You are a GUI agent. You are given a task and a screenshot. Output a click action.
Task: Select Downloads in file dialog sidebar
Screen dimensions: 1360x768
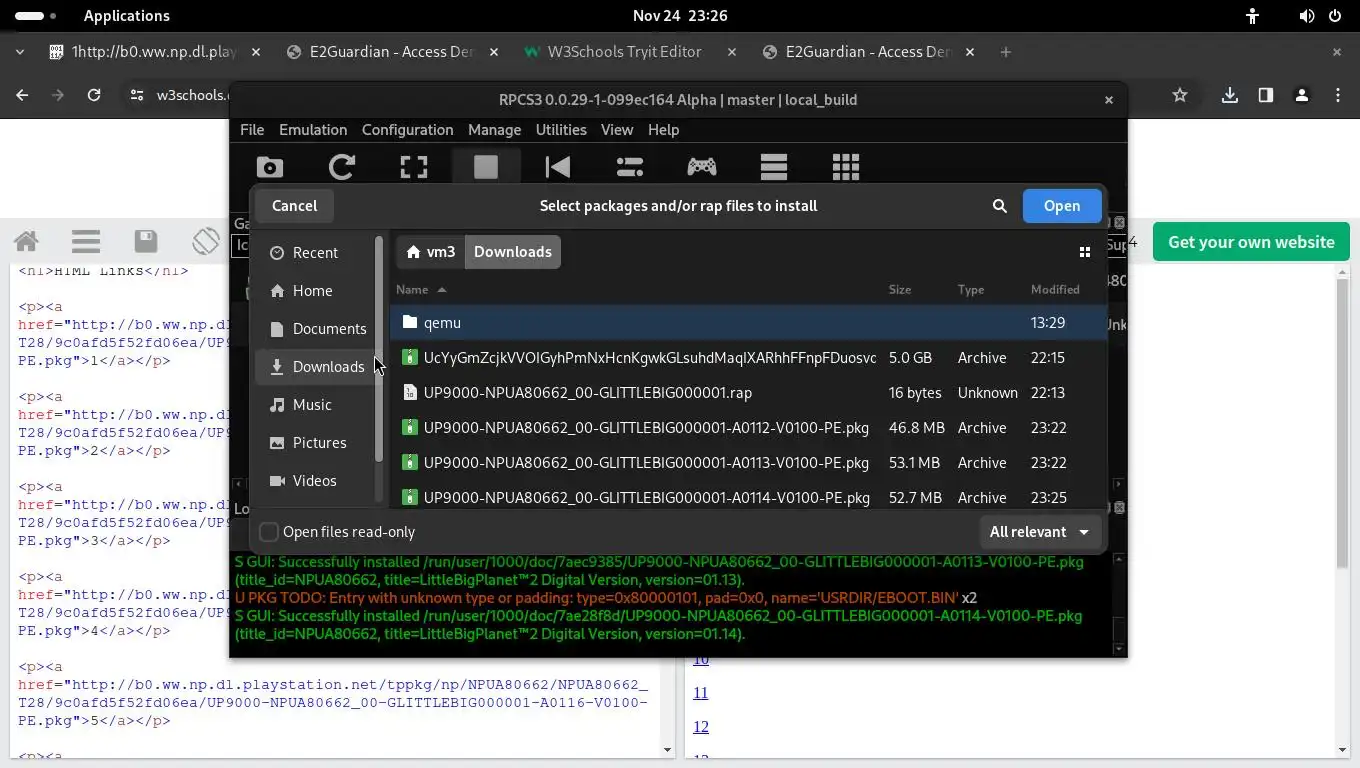tap(315, 367)
